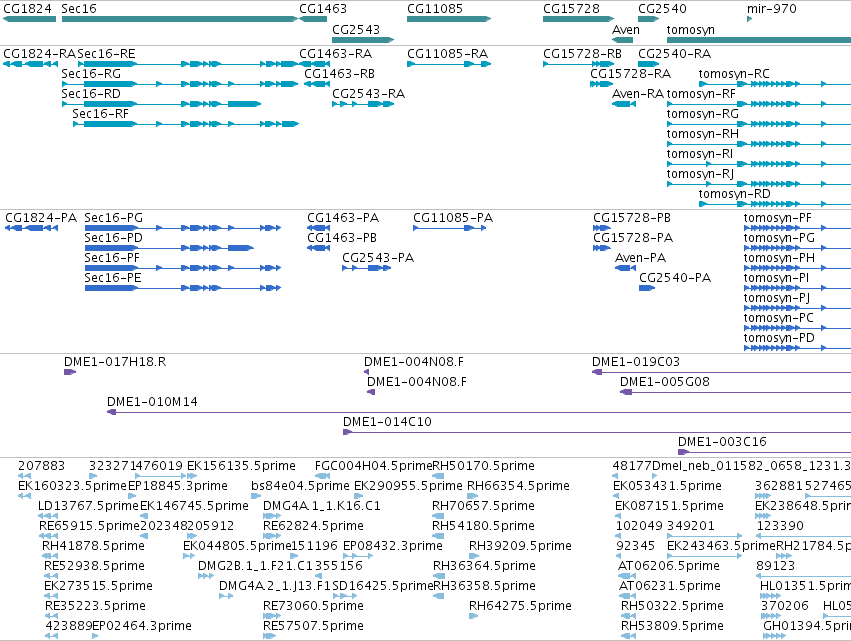Click the Sec16-RF transcript
851x641 pixels.
(186, 124)
